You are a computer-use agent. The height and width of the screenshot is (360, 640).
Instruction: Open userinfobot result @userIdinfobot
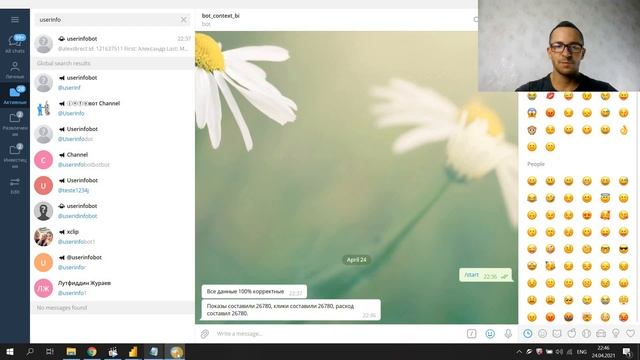point(112,211)
